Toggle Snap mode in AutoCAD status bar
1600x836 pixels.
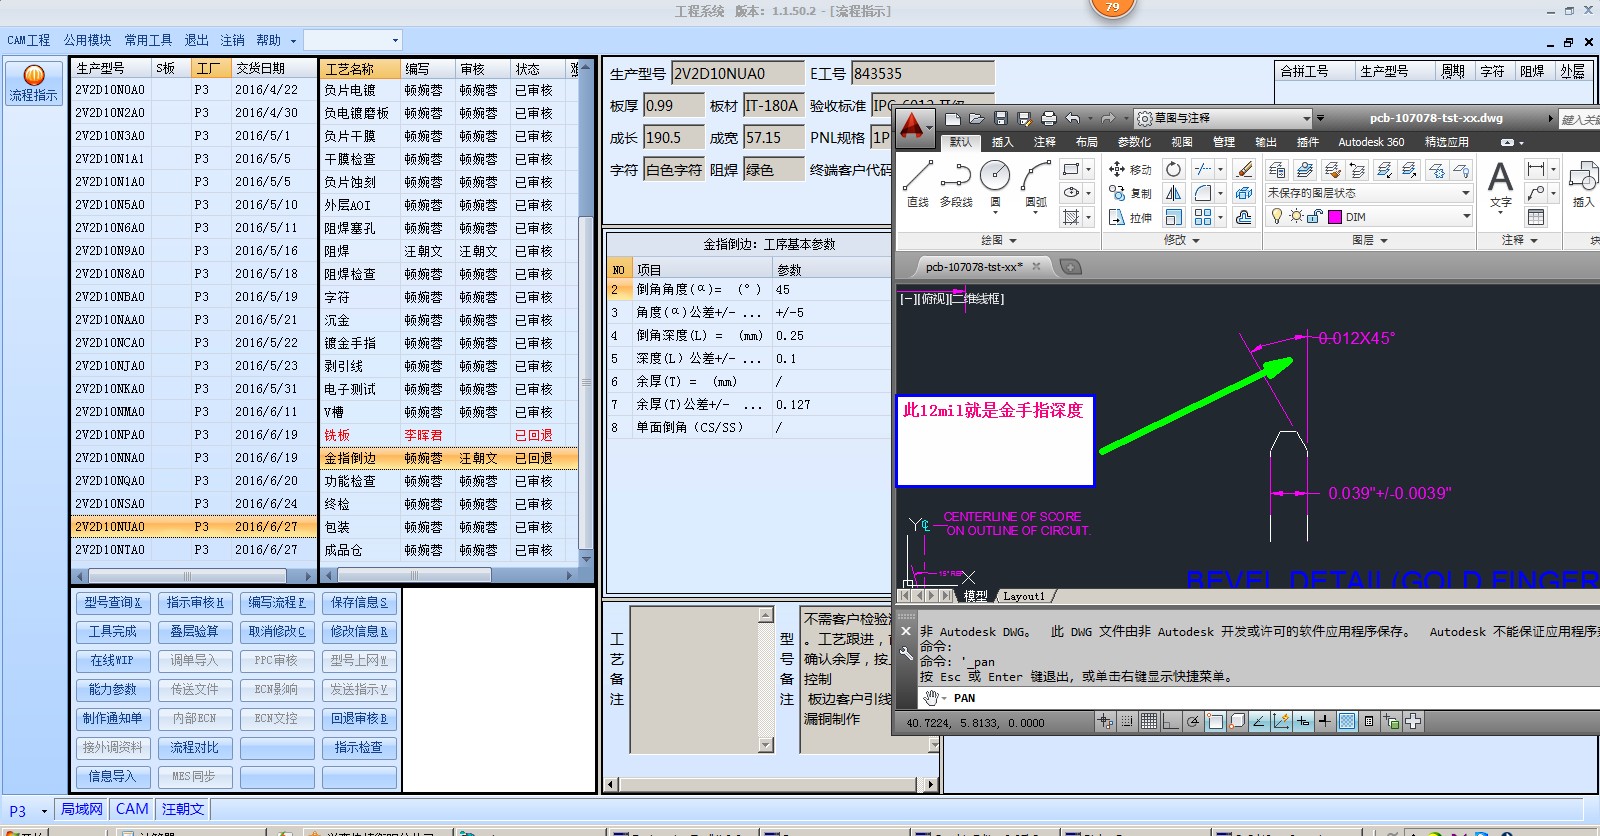point(1128,721)
